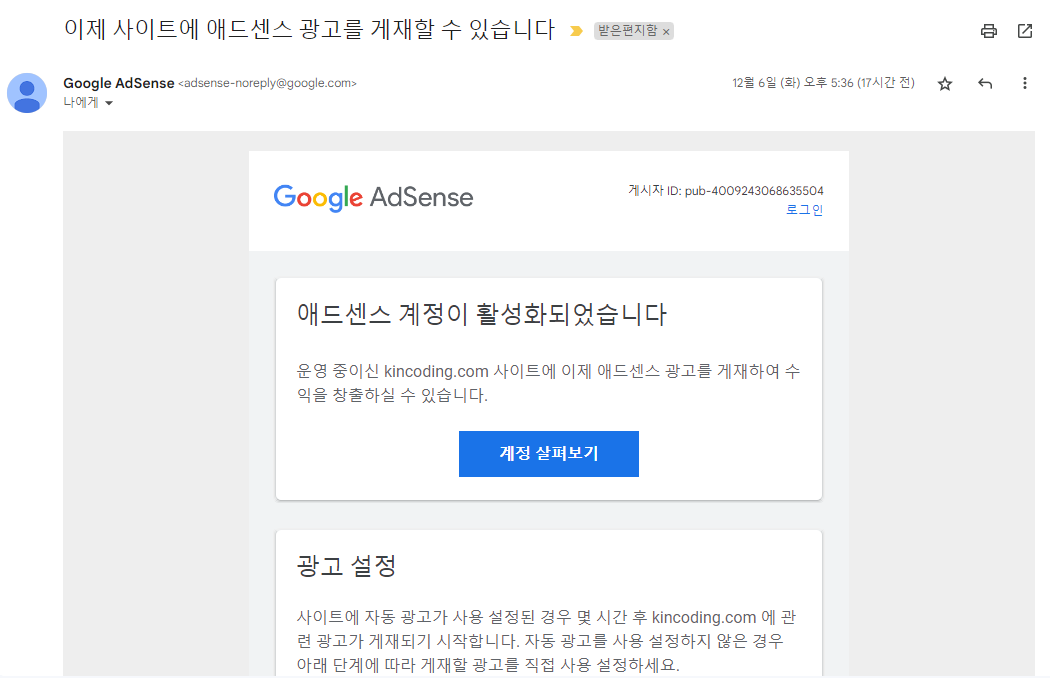Click the blue 계정 살펴보기 action bar
Screen dimensions: 1050x678
point(548,453)
